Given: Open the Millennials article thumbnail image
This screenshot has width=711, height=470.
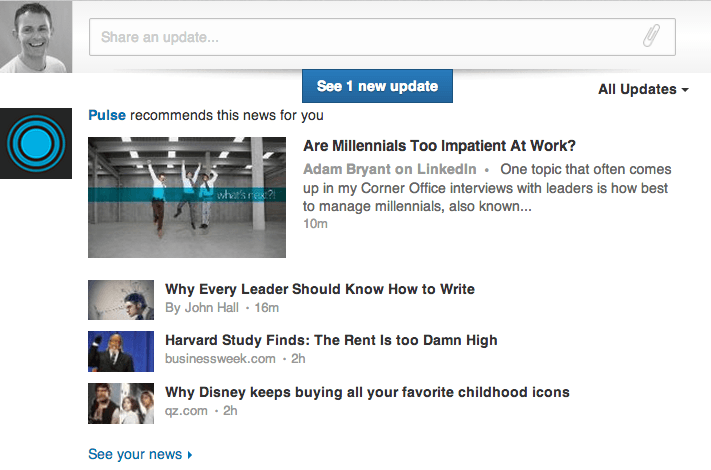Looking at the screenshot, I should (x=187, y=197).
